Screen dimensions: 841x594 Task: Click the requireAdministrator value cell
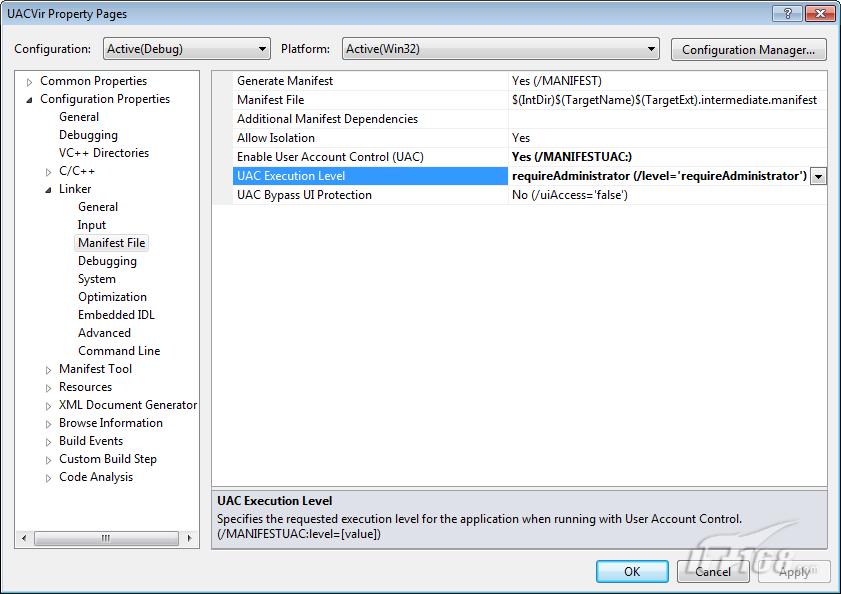point(659,176)
